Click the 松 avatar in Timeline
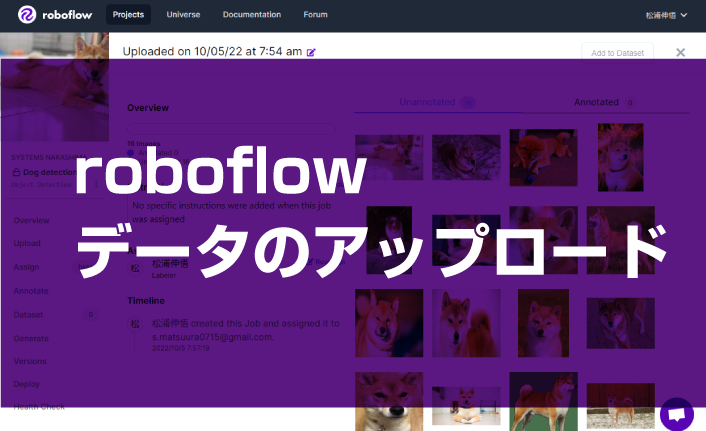This screenshot has width=706, height=431. pos(135,324)
